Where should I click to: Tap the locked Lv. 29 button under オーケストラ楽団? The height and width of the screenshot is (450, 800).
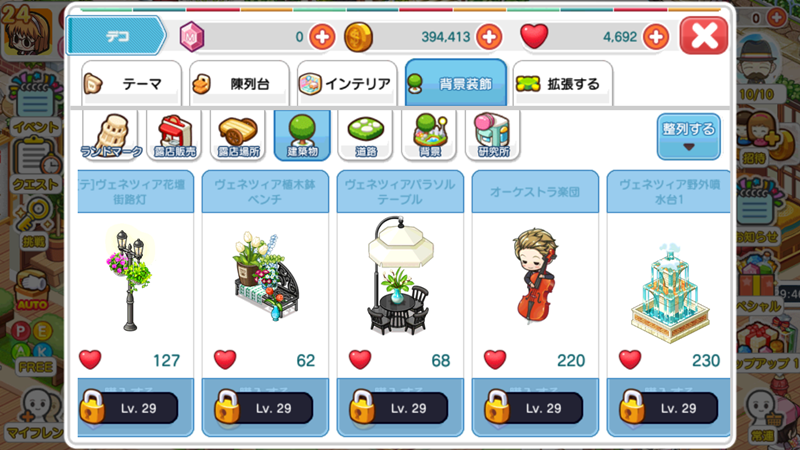pos(535,408)
